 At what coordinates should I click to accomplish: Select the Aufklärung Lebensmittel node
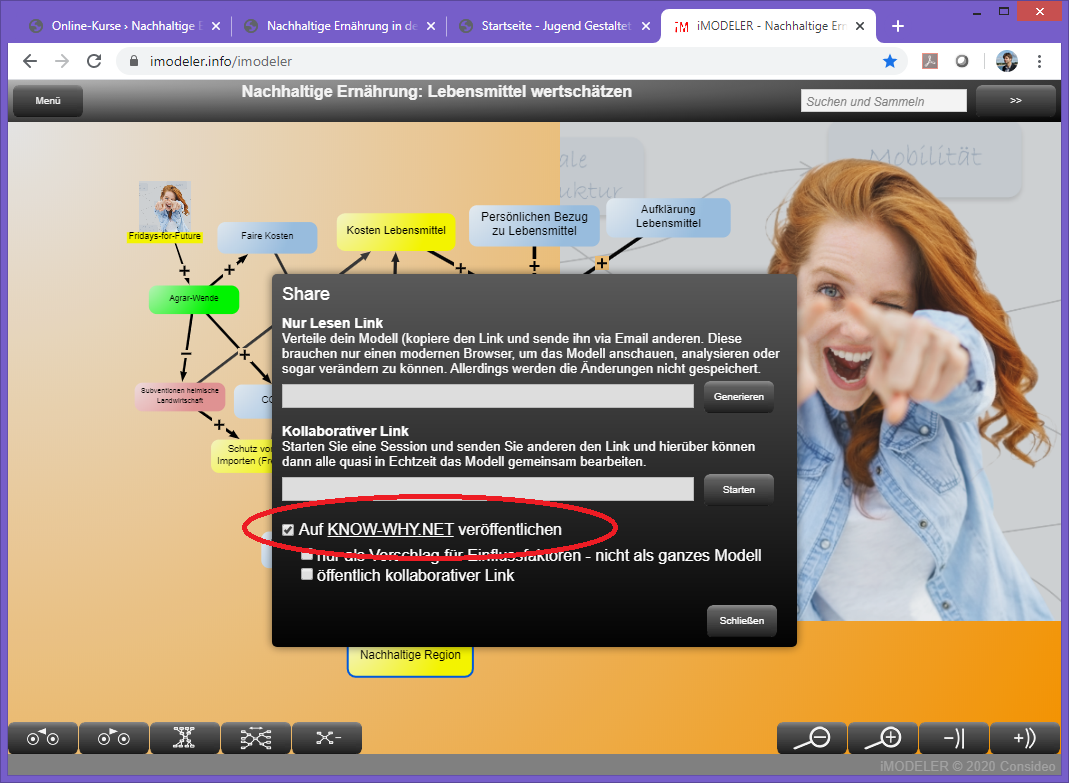pos(668,217)
